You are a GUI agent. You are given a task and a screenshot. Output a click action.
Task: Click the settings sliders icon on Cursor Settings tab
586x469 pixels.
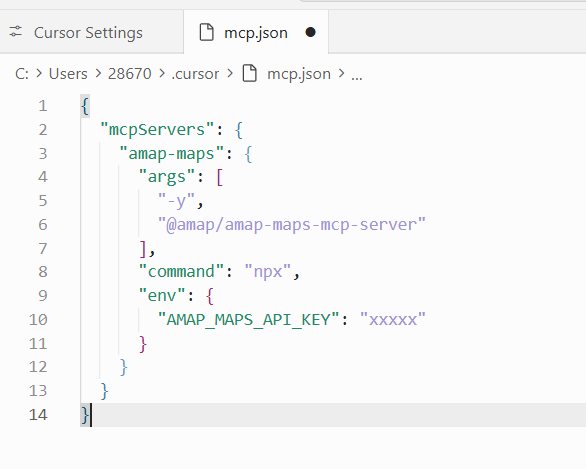[x=16, y=31]
